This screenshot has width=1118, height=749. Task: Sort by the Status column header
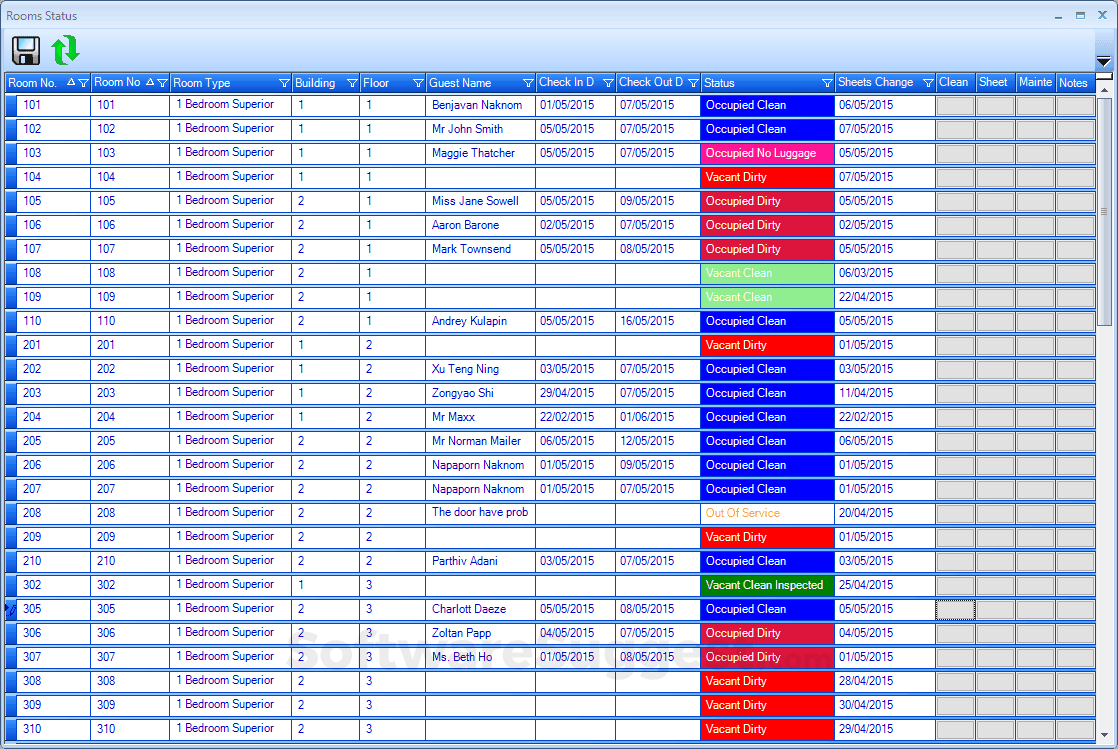pyautogui.click(x=719, y=83)
